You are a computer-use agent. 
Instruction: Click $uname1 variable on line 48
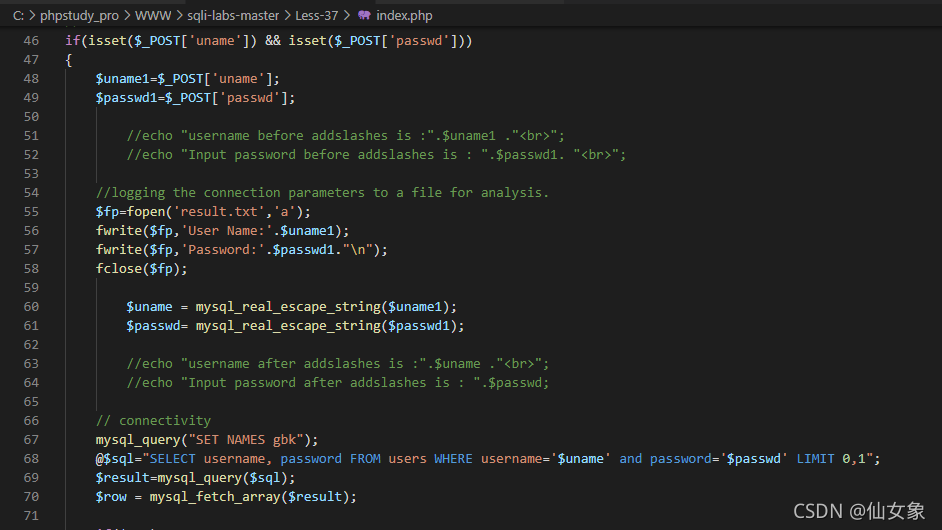122,79
